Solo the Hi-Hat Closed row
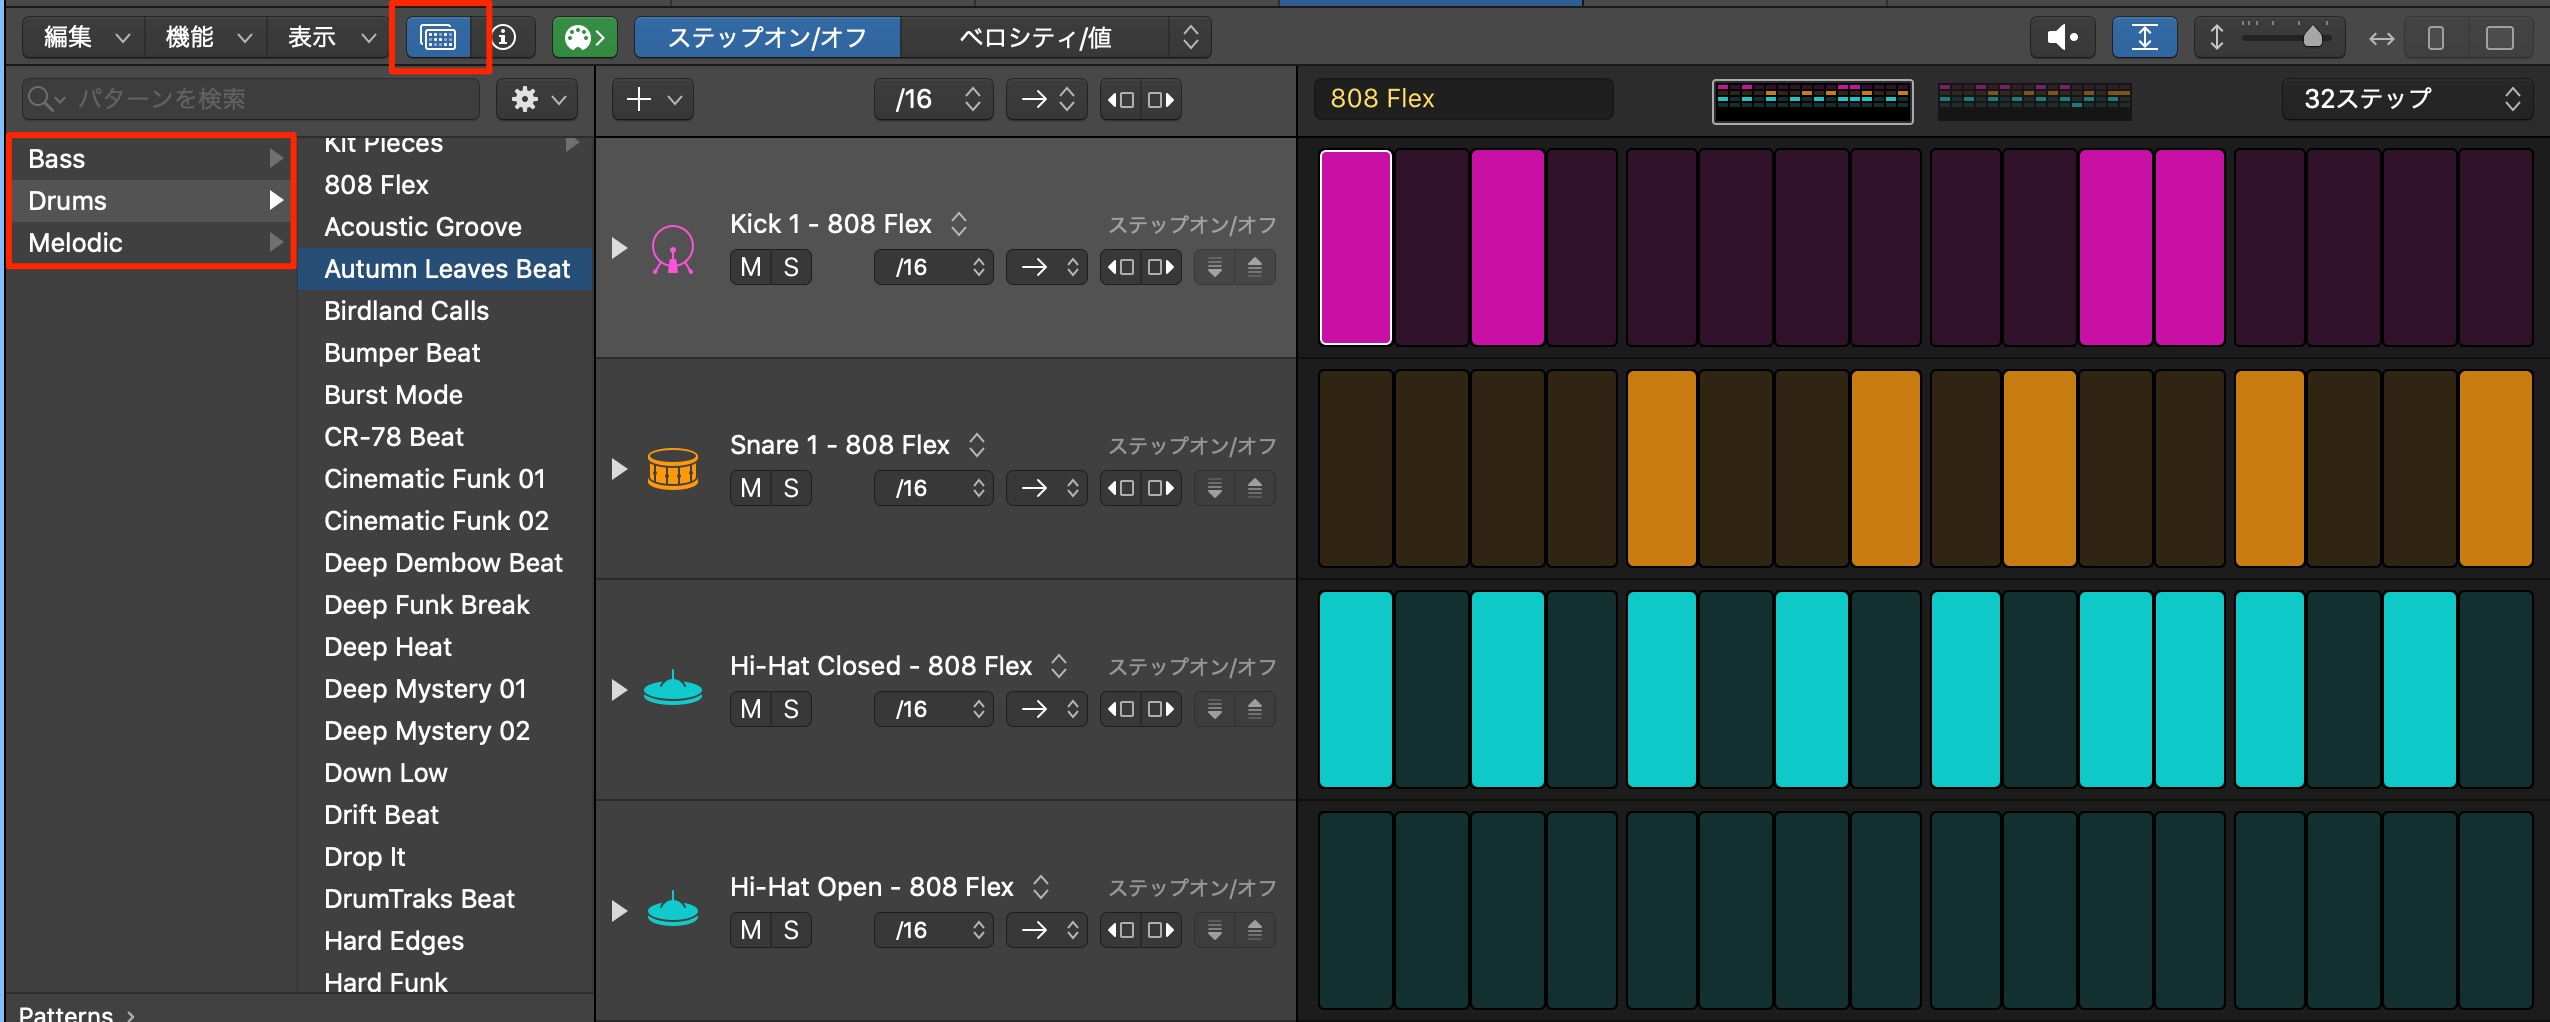The height and width of the screenshot is (1022, 2550). [791, 709]
